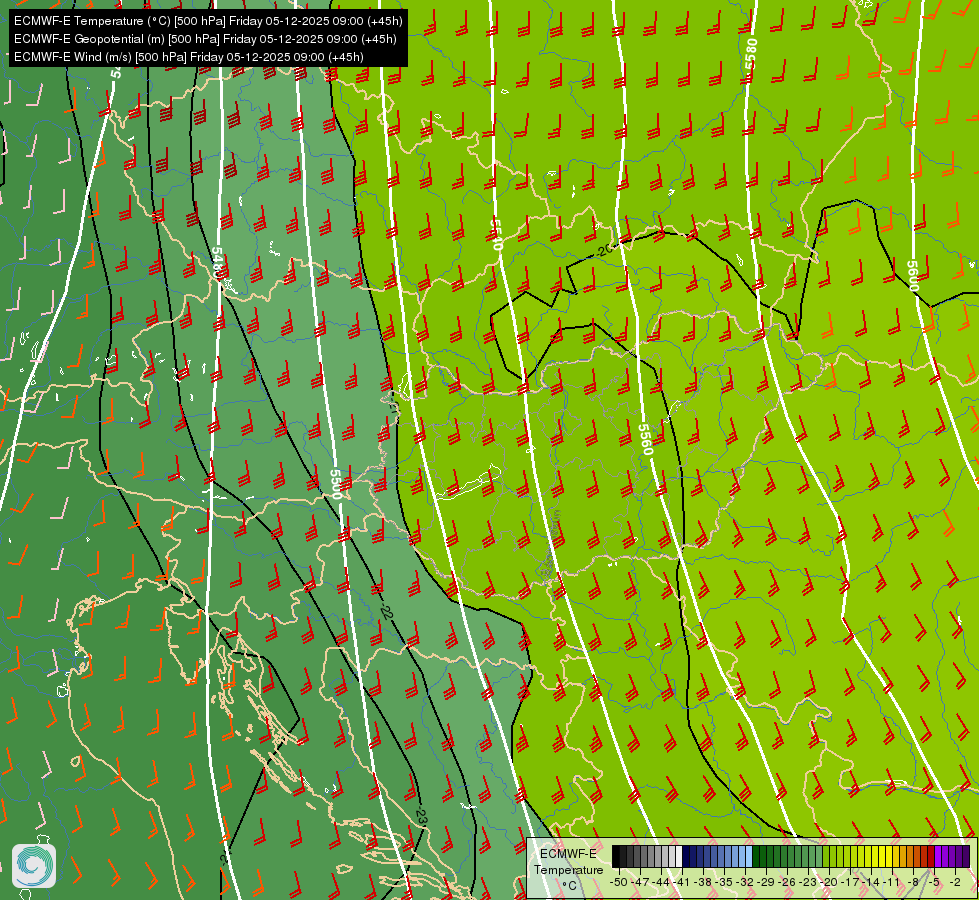
Task: Click the ECMWF-E Temperature legend caption
Action: point(568,869)
